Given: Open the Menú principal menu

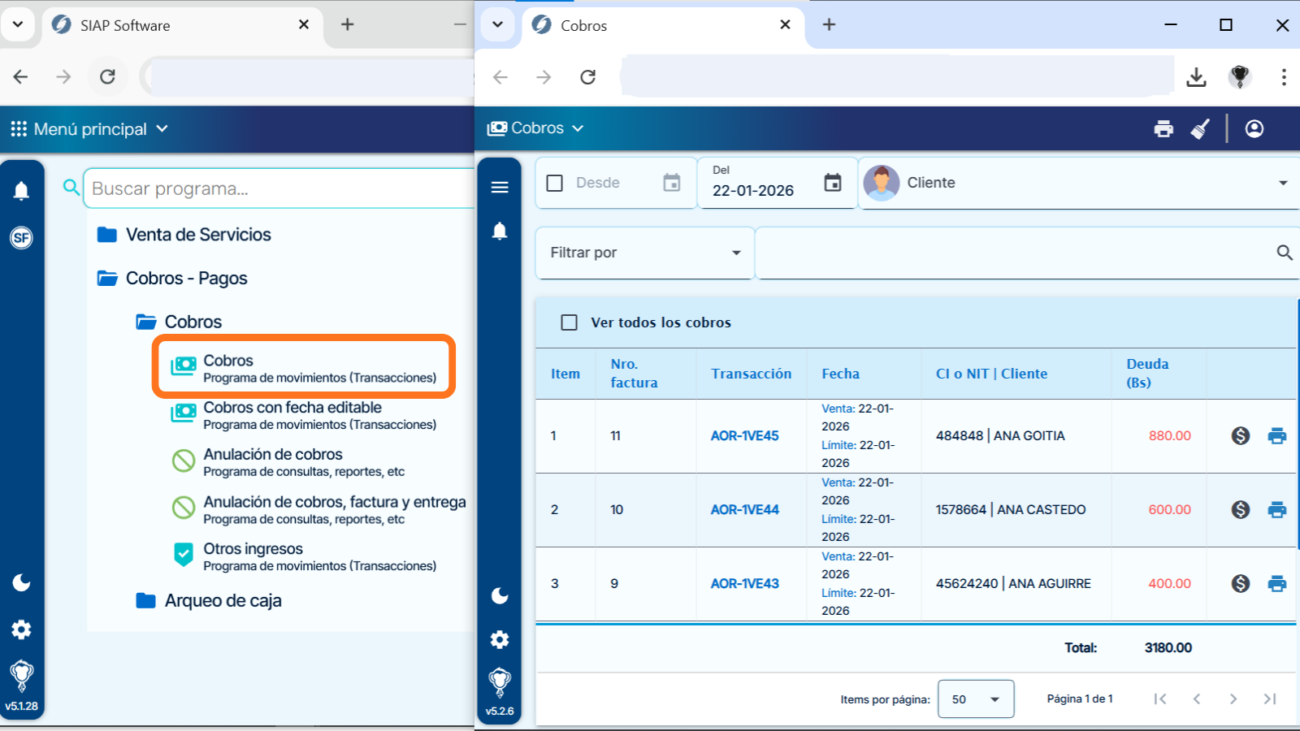Looking at the screenshot, I should [90, 129].
